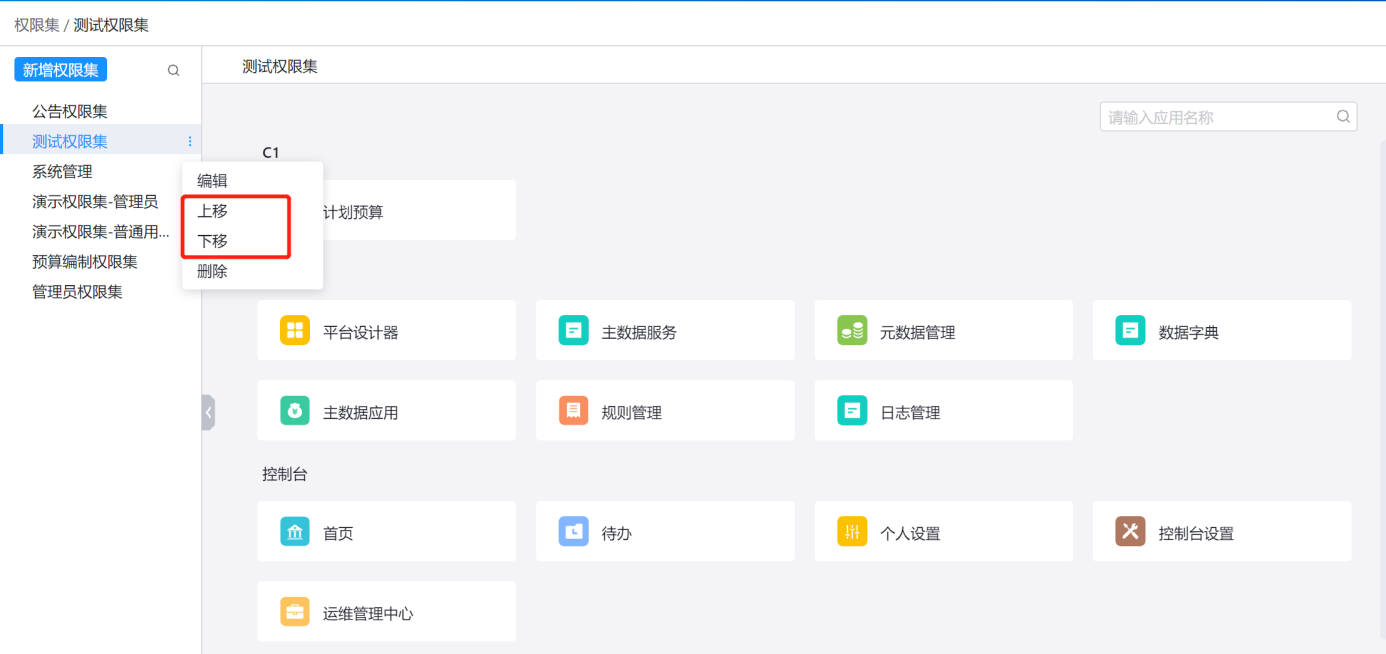This screenshot has height=654, width=1386.
Task: Collapse the left sidebar panel handle
Action: (208, 412)
